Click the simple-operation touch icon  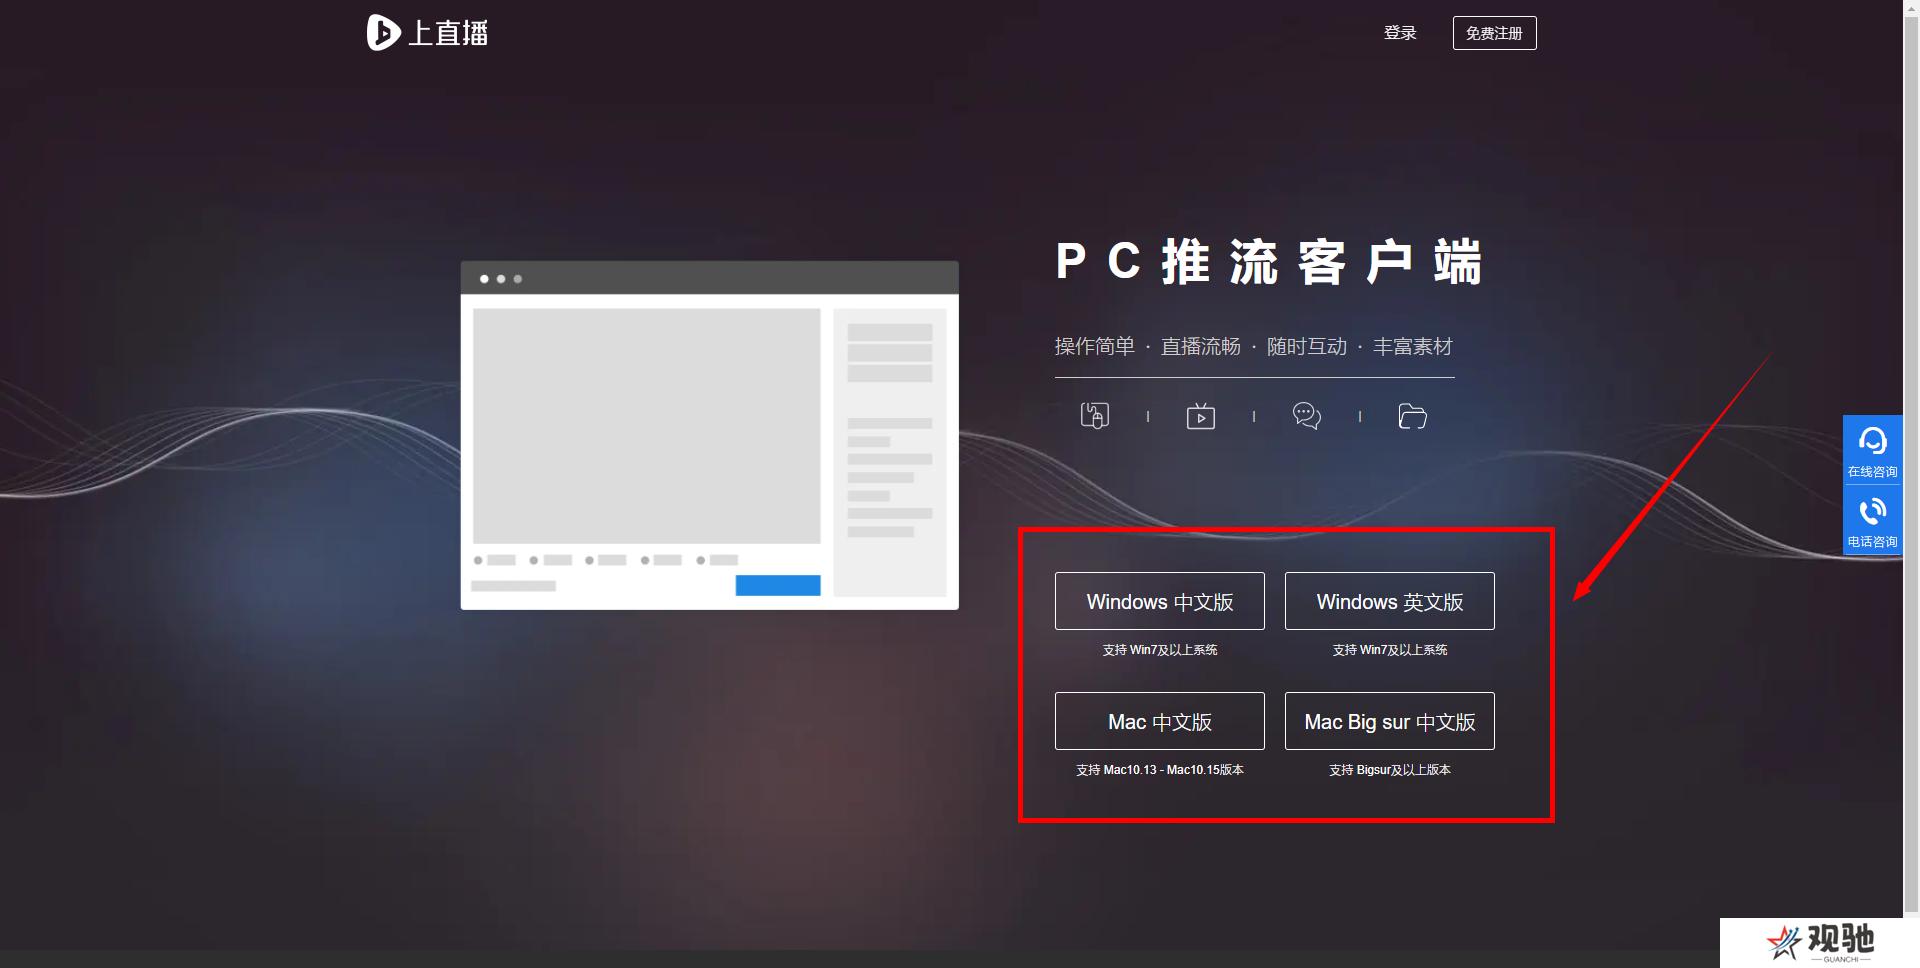tap(1095, 416)
